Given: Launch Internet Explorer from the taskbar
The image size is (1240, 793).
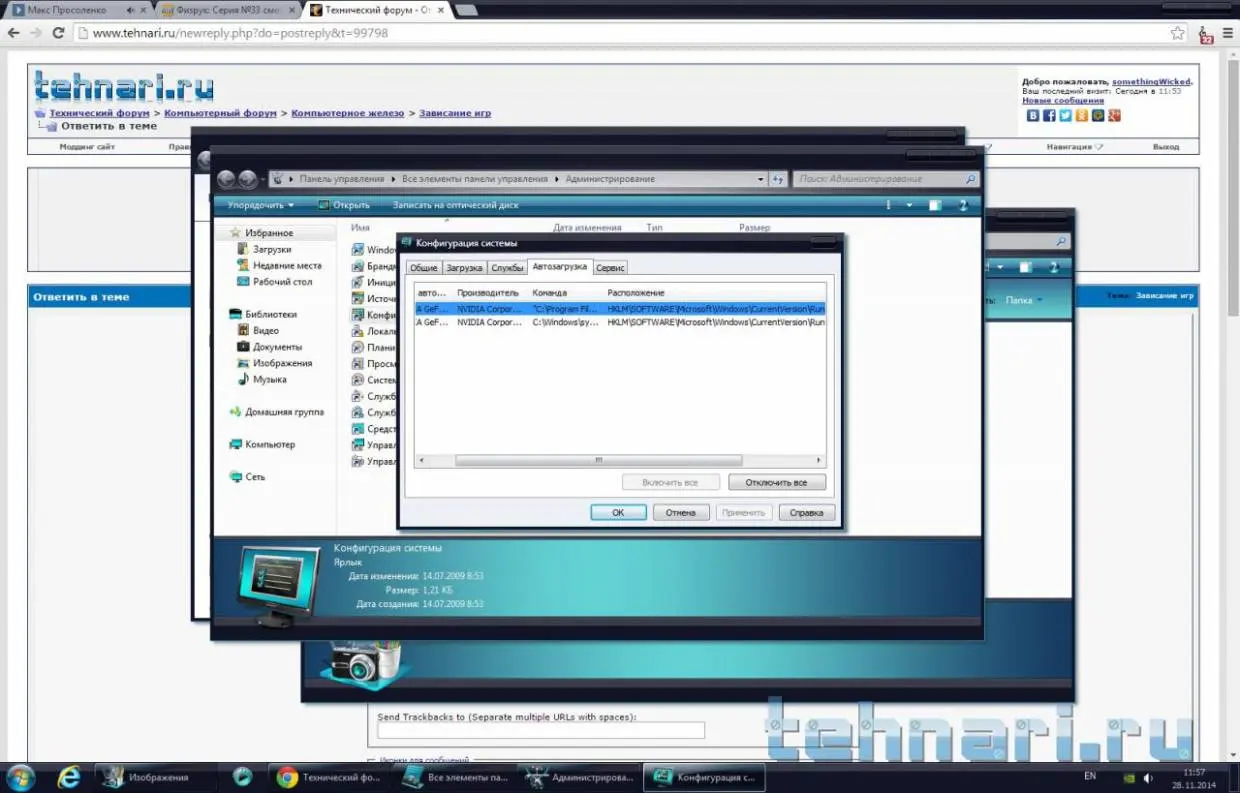Looking at the screenshot, I should tap(69, 777).
